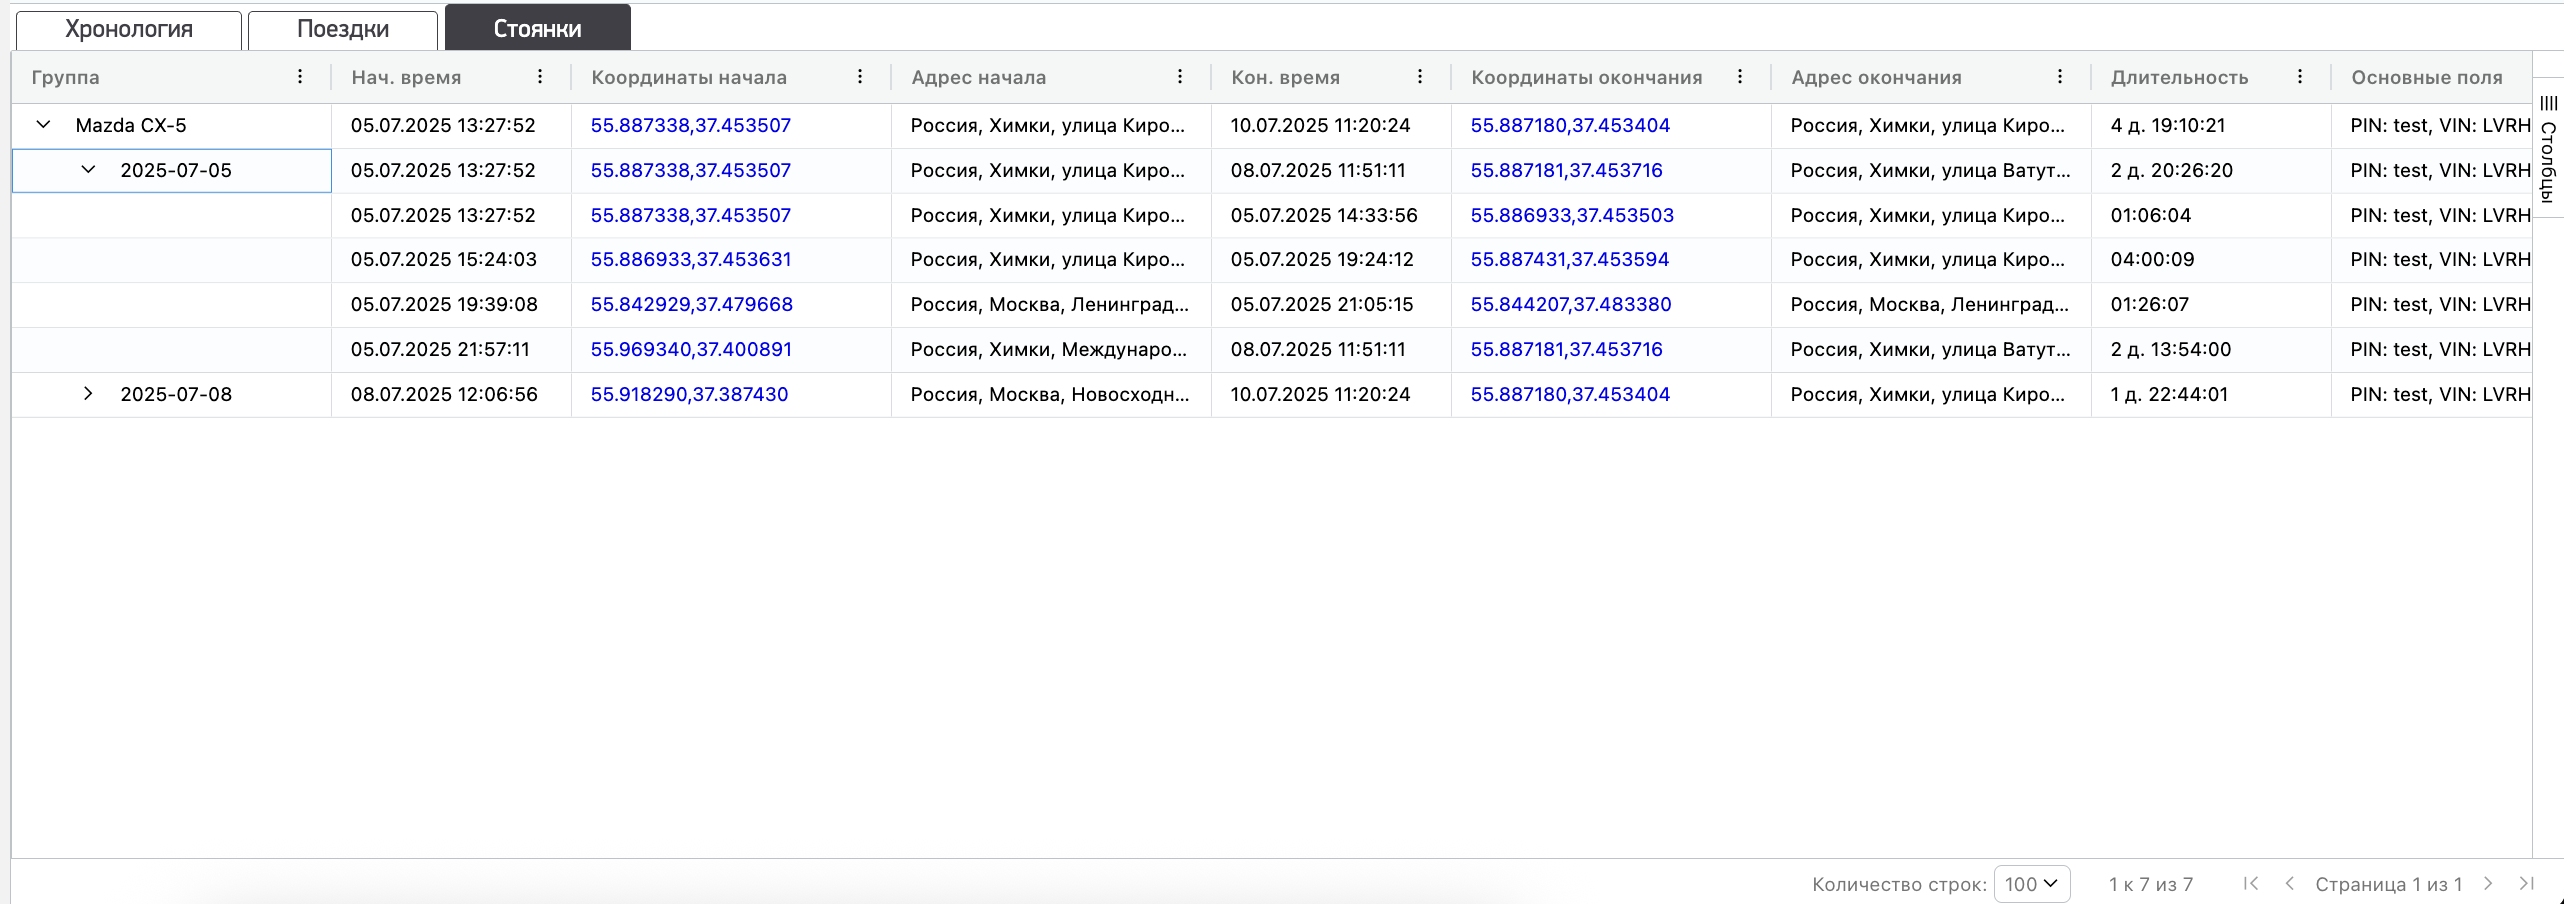The width and height of the screenshot is (2564, 904).
Task: Collapse the Mazda CX-5 group
Action: (x=43, y=125)
